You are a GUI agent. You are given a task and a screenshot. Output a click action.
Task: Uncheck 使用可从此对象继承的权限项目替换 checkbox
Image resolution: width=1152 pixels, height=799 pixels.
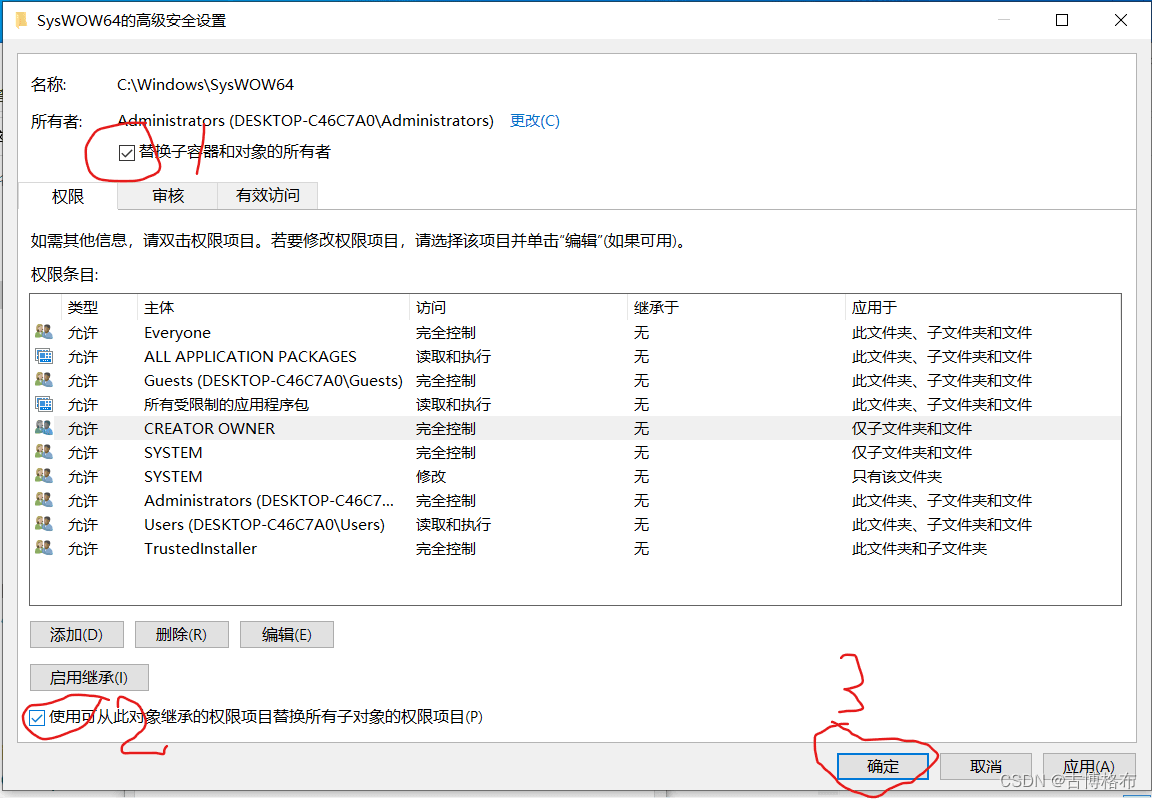point(38,717)
